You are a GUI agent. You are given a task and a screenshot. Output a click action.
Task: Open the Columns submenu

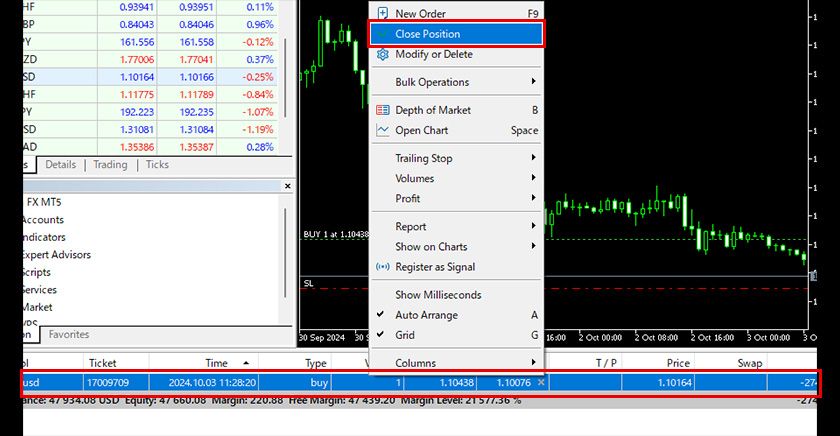tap(415, 363)
